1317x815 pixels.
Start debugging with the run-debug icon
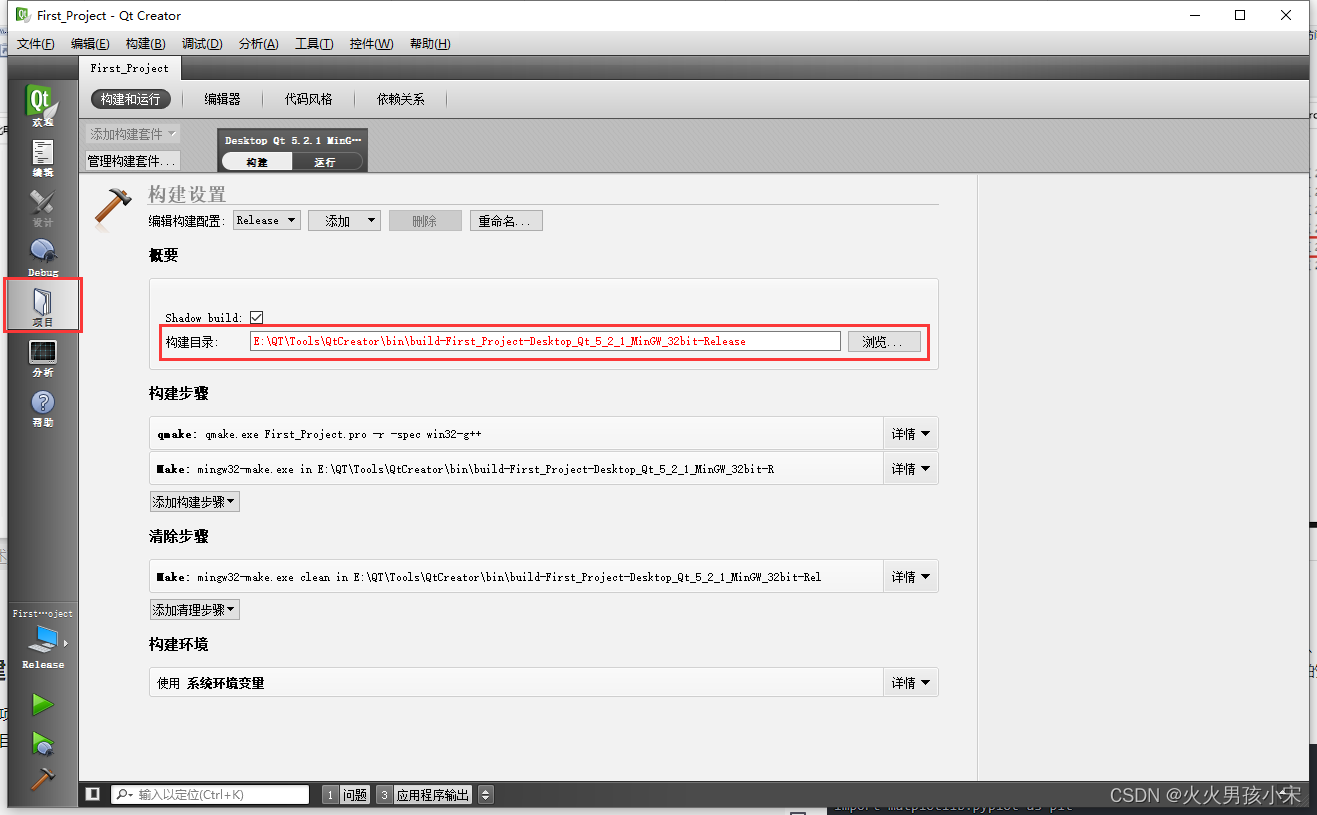pyautogui.click(x=42, y=742)
